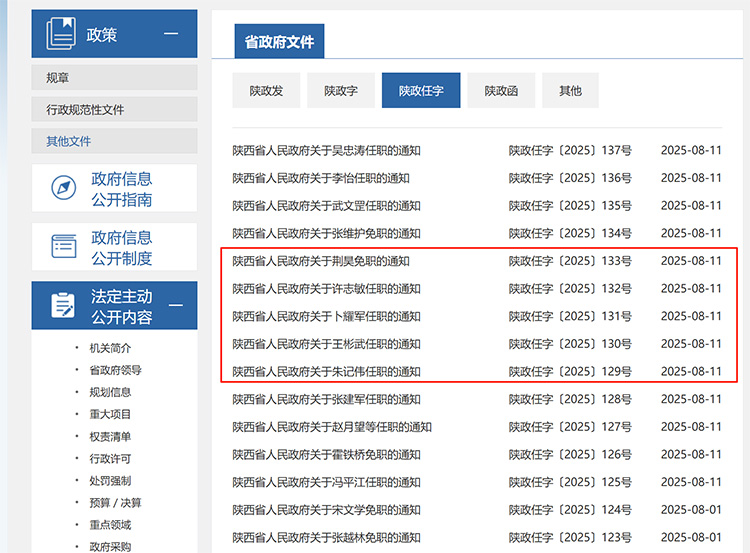Click the 政策 book icon
The width and height of the screenshot is (750, 553).
pos(62,35)
